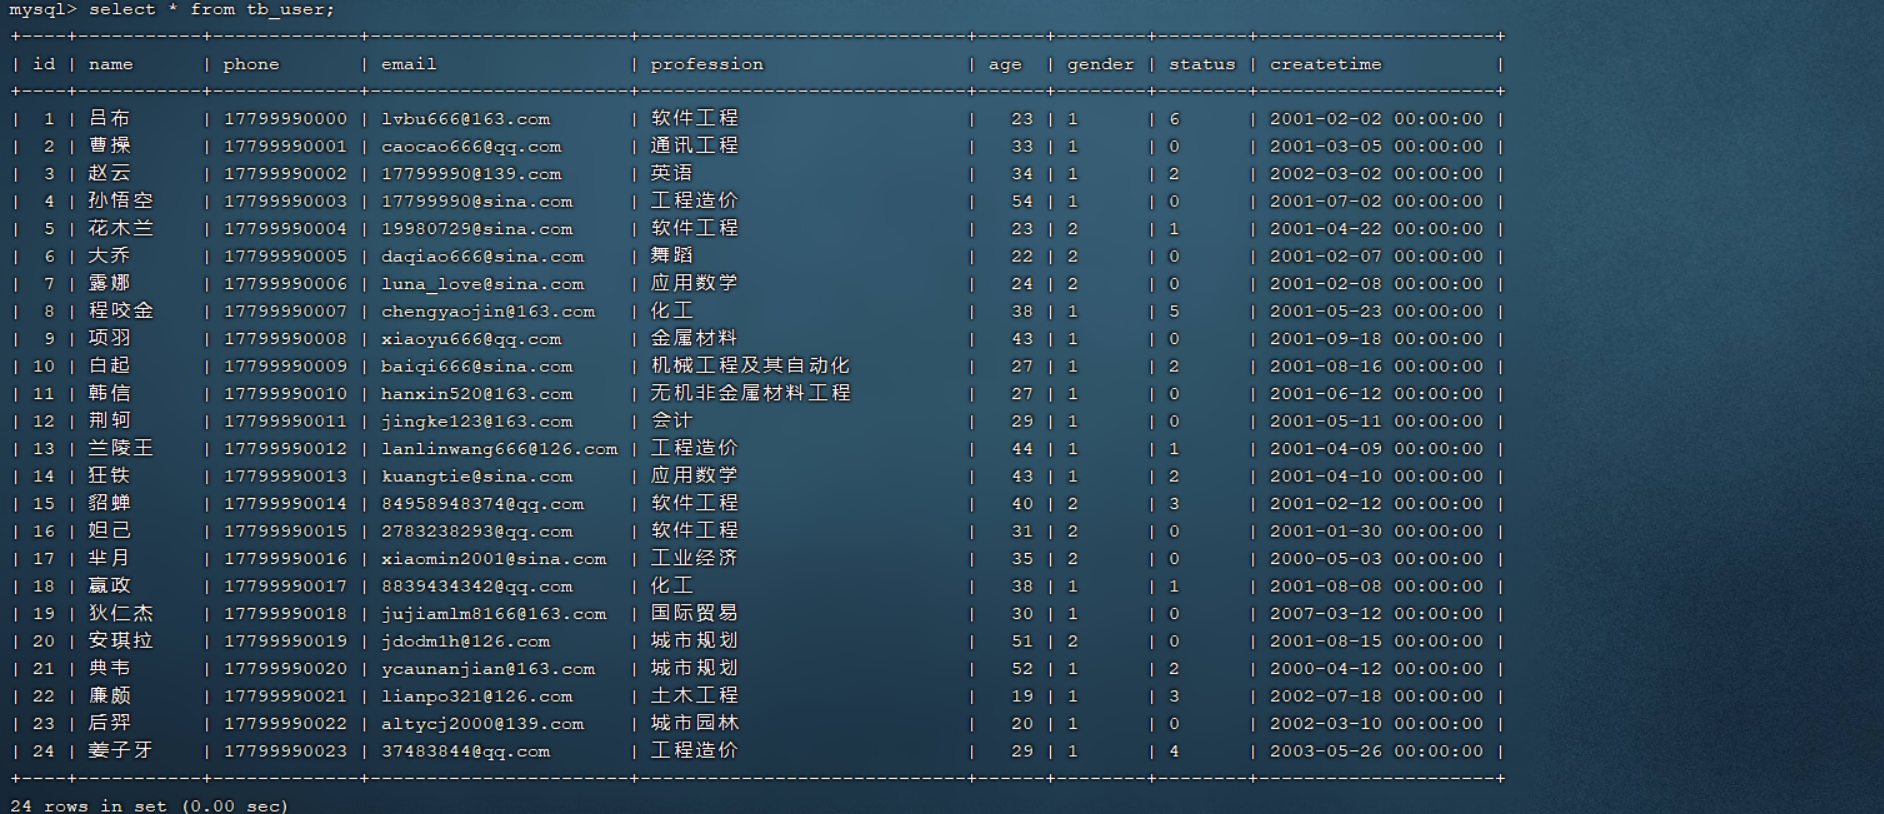Viewport: 1884px width, 814px height.
Task: Click the "age" column header
Action: coord(1005,64)
